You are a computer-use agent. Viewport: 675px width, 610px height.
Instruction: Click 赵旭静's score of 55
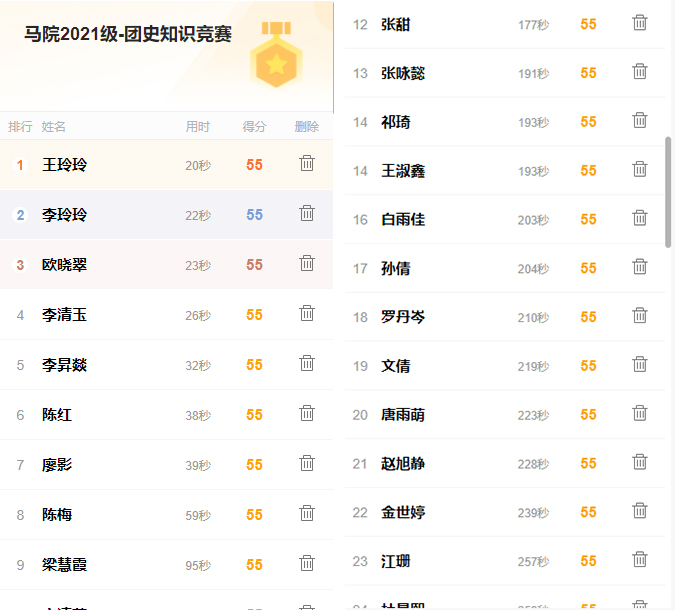coord(588,464)
